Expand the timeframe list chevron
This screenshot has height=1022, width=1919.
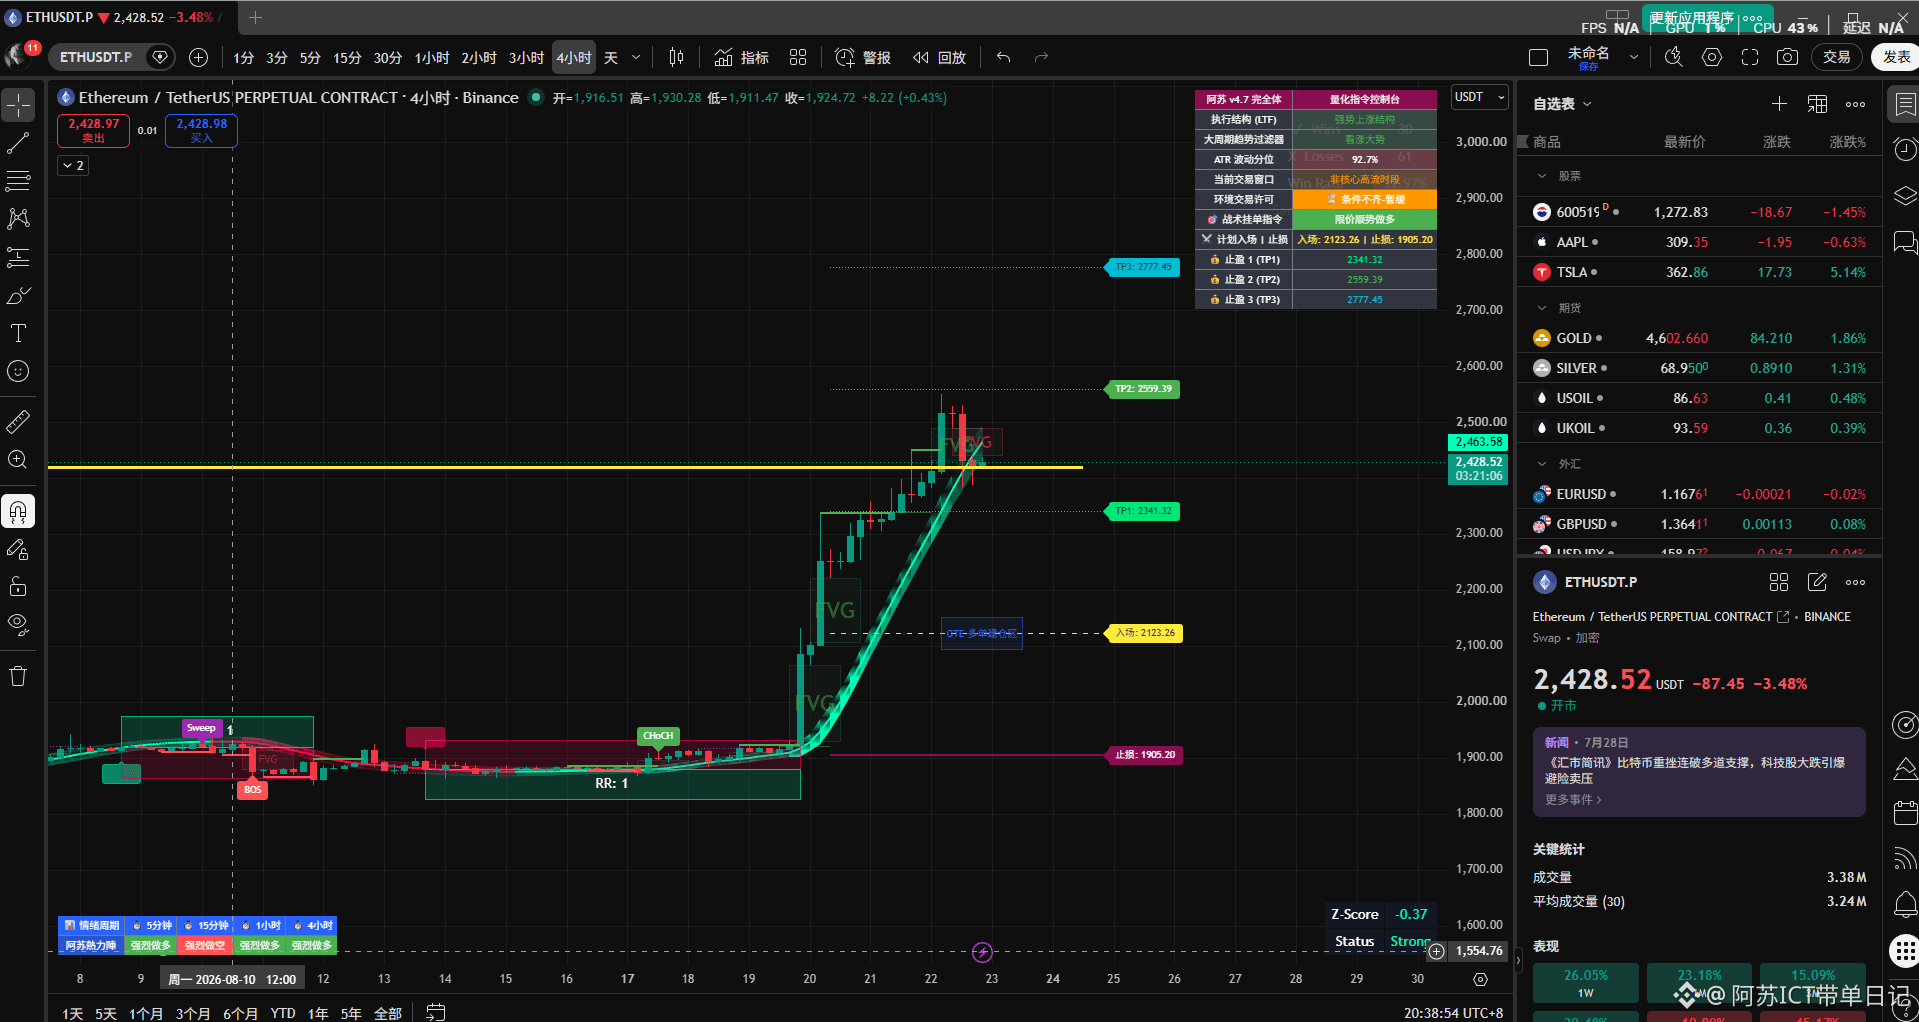tap(636, 58)
